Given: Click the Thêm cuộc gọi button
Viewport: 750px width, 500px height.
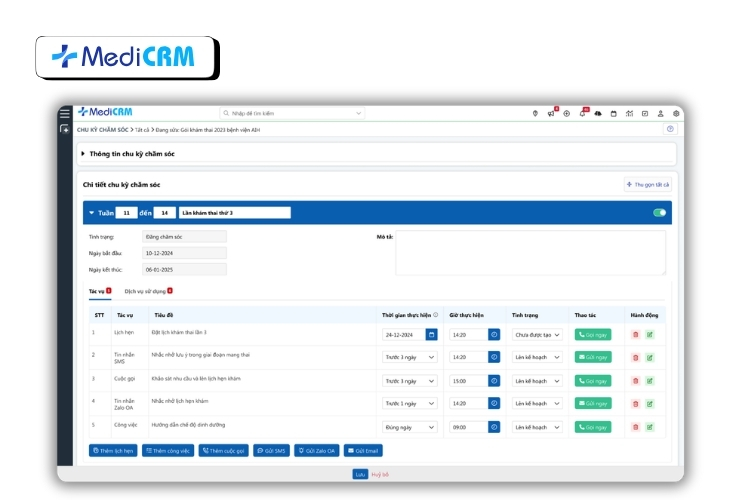Looking at the screenshot, I should pos(223,451).
